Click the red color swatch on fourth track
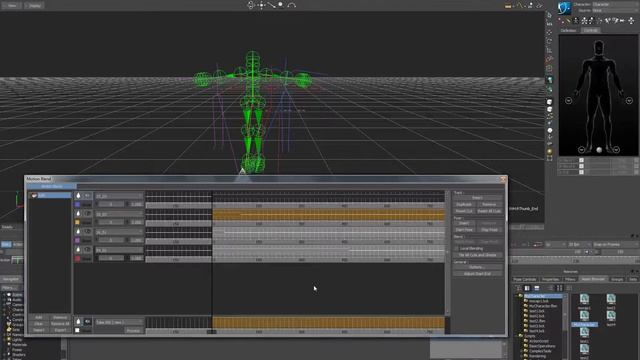The image size is (640, 360). [77, 258]
